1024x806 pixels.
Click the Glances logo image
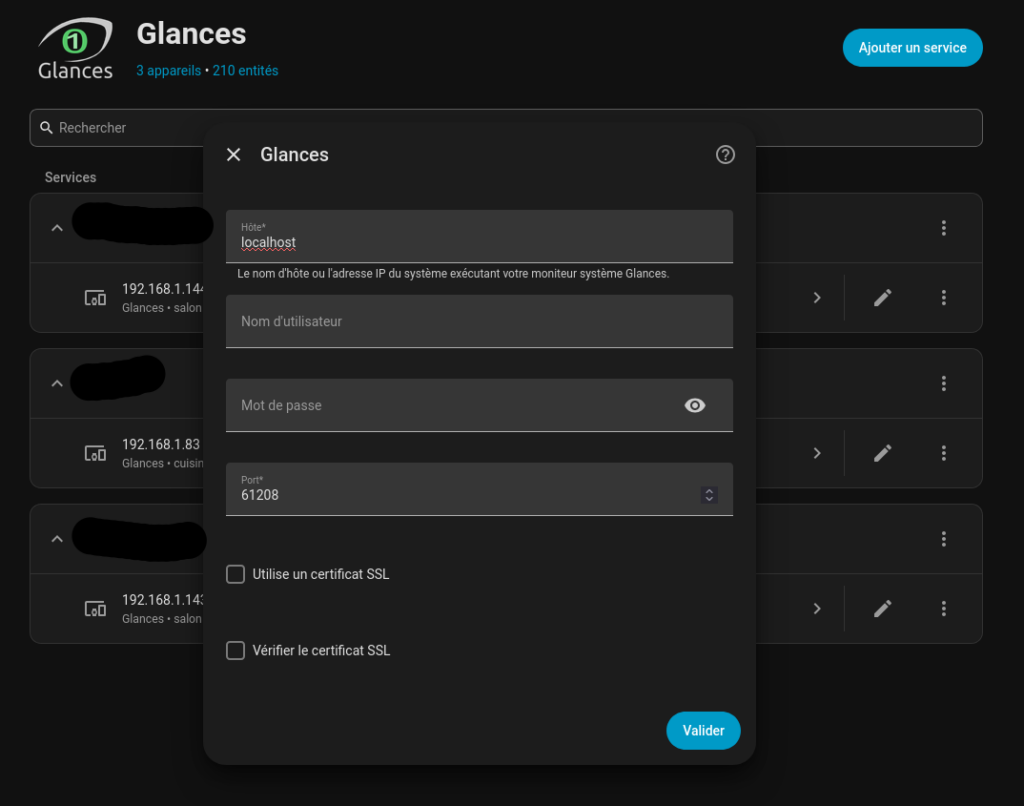click(75, 48)
